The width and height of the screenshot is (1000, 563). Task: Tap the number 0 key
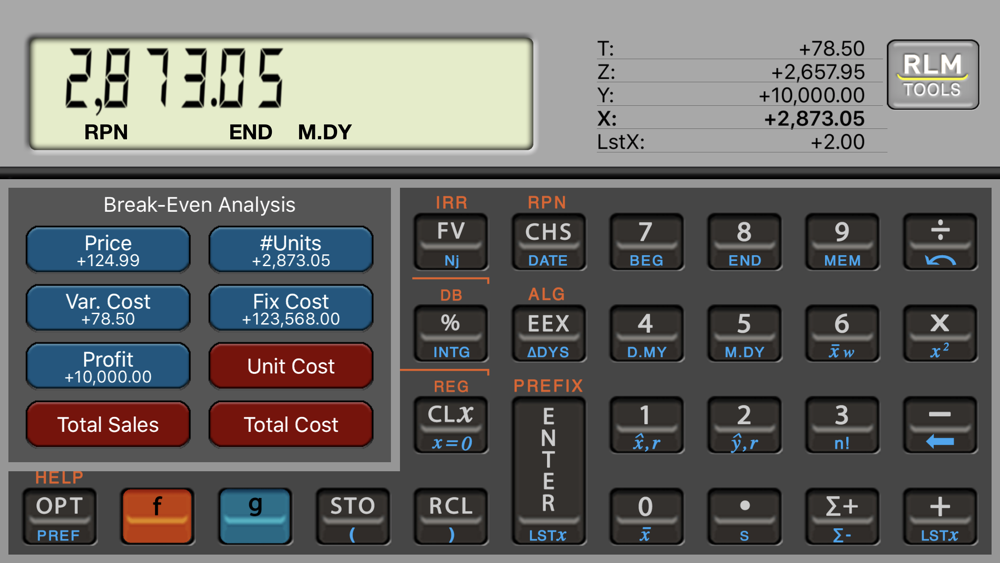click(x=646, y=516)
